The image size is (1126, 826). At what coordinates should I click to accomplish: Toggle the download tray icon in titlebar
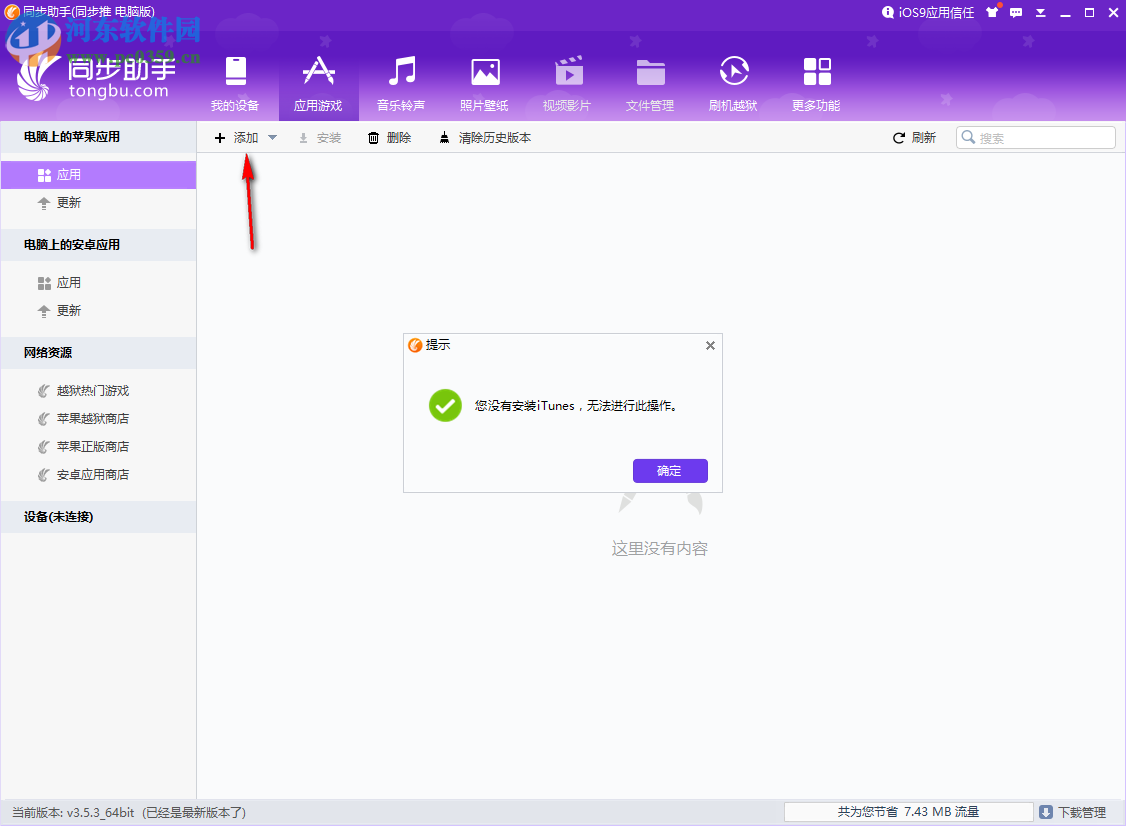coord(1040,12)
